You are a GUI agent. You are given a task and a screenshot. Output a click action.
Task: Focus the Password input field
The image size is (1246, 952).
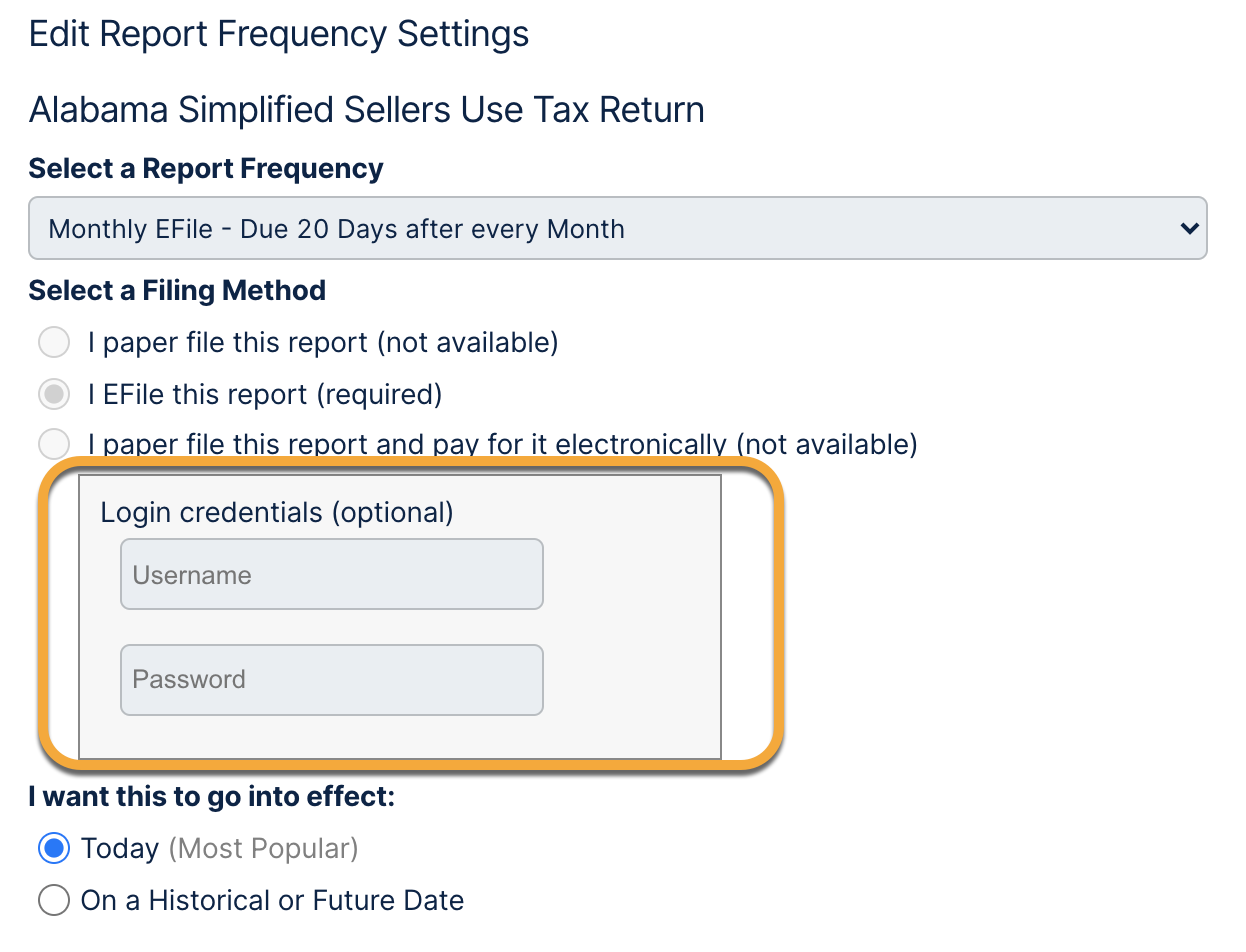(x=331, y=679)
